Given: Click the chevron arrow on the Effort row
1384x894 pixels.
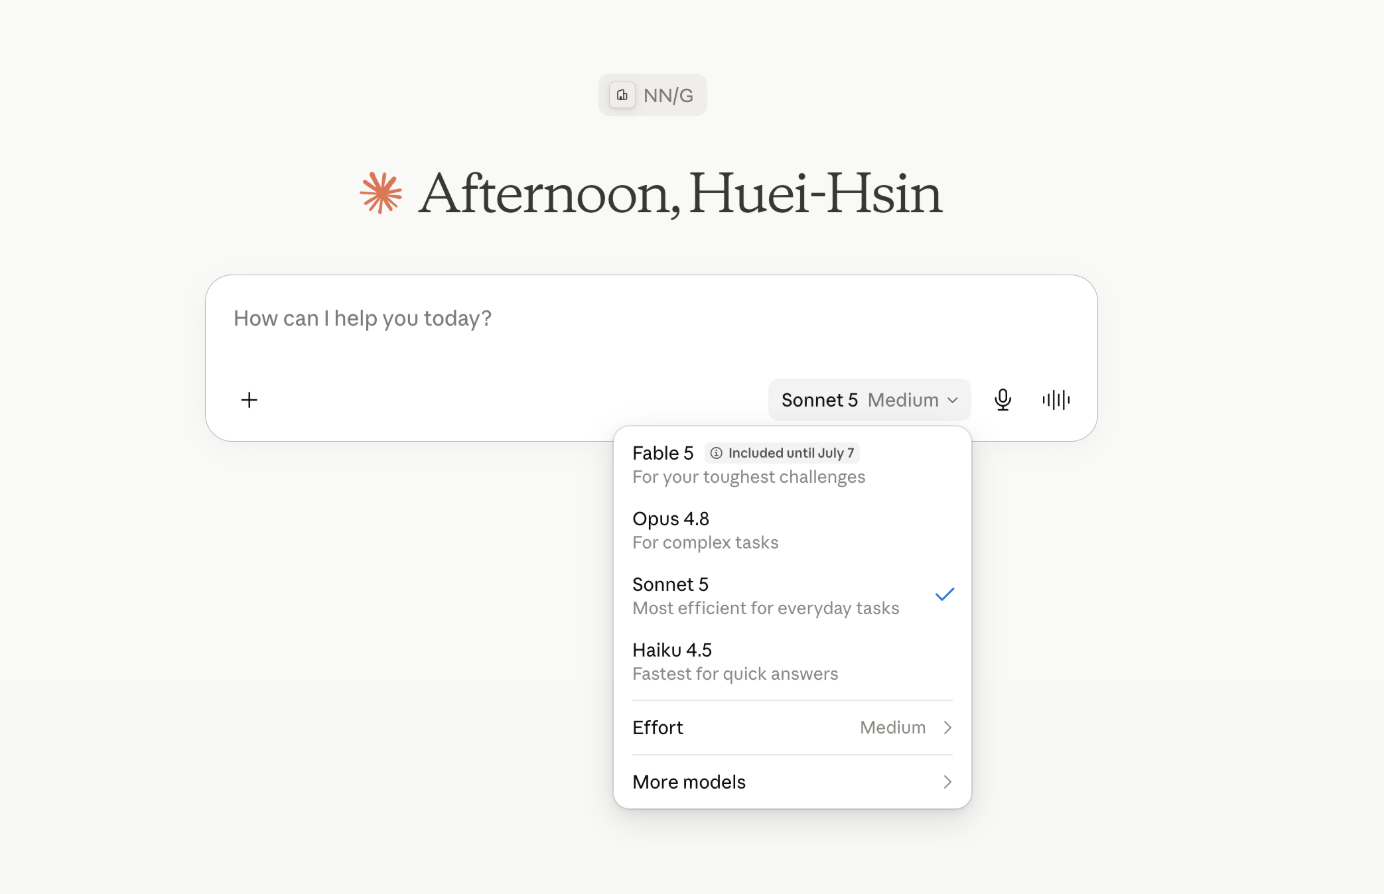Looking at the screenshot, I should (x=947, y=728).
